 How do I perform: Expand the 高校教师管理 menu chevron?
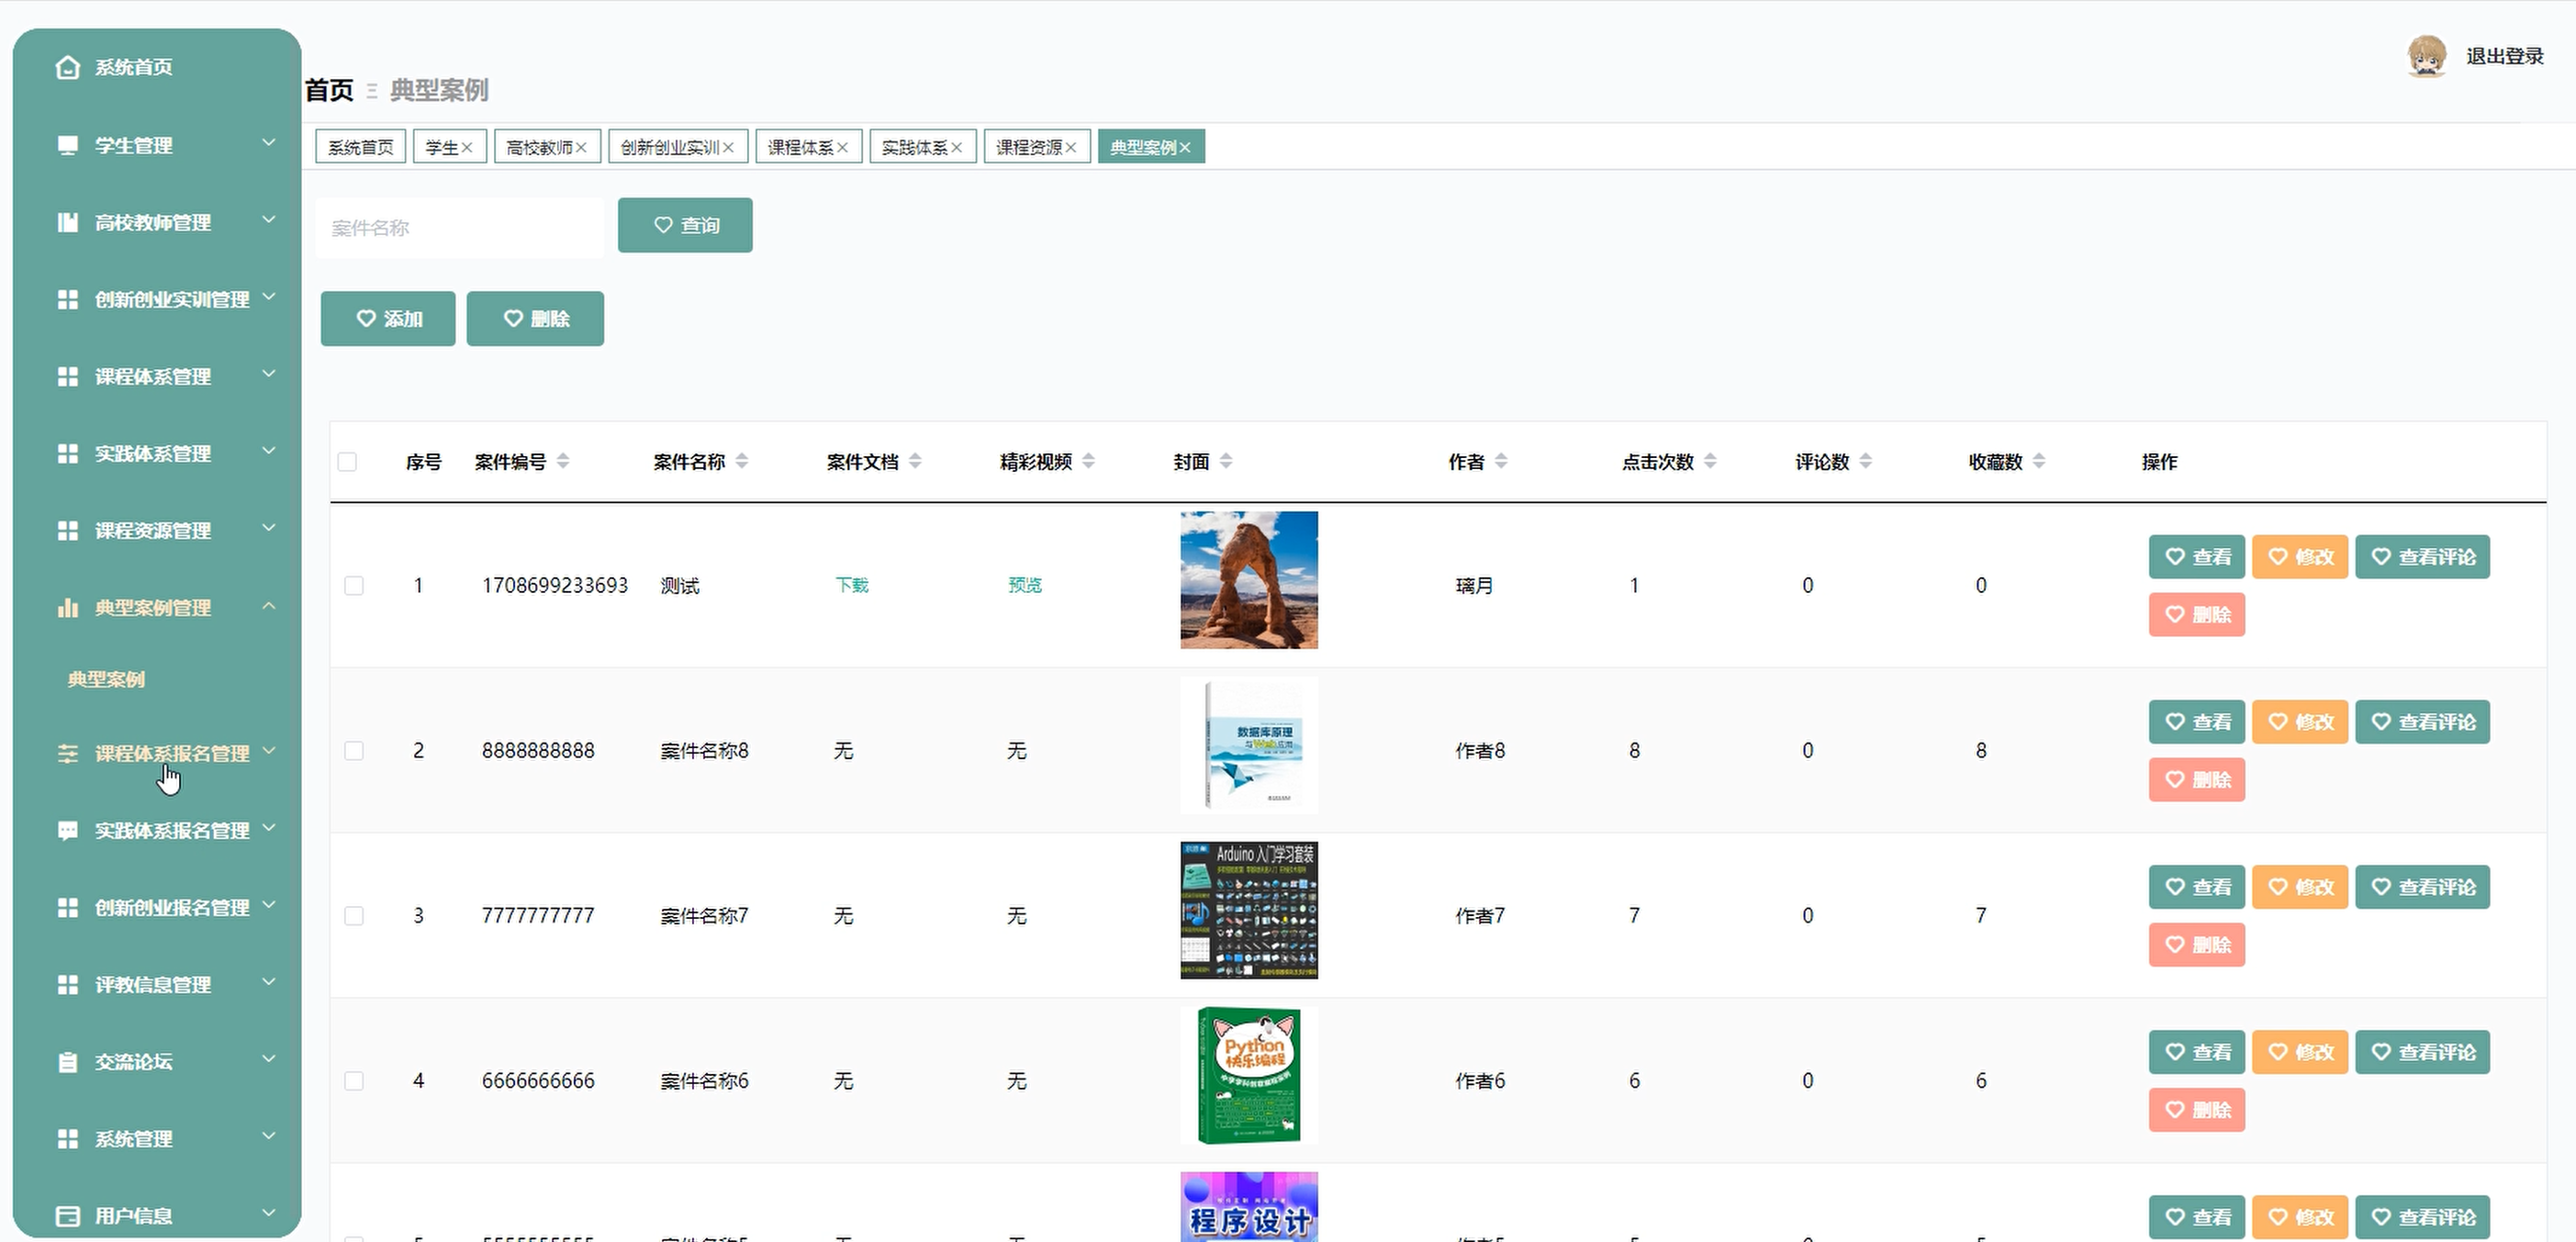coord(268,220)
